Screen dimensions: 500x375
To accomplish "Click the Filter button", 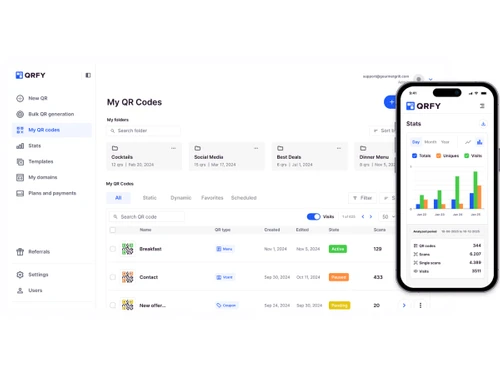I will click(362, 198).
